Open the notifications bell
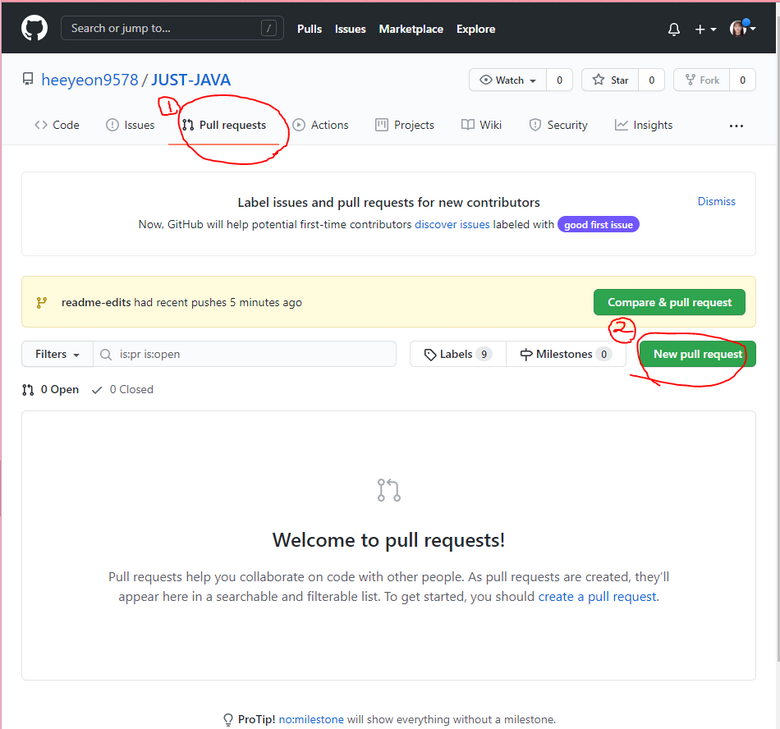 tap(674, 29)
